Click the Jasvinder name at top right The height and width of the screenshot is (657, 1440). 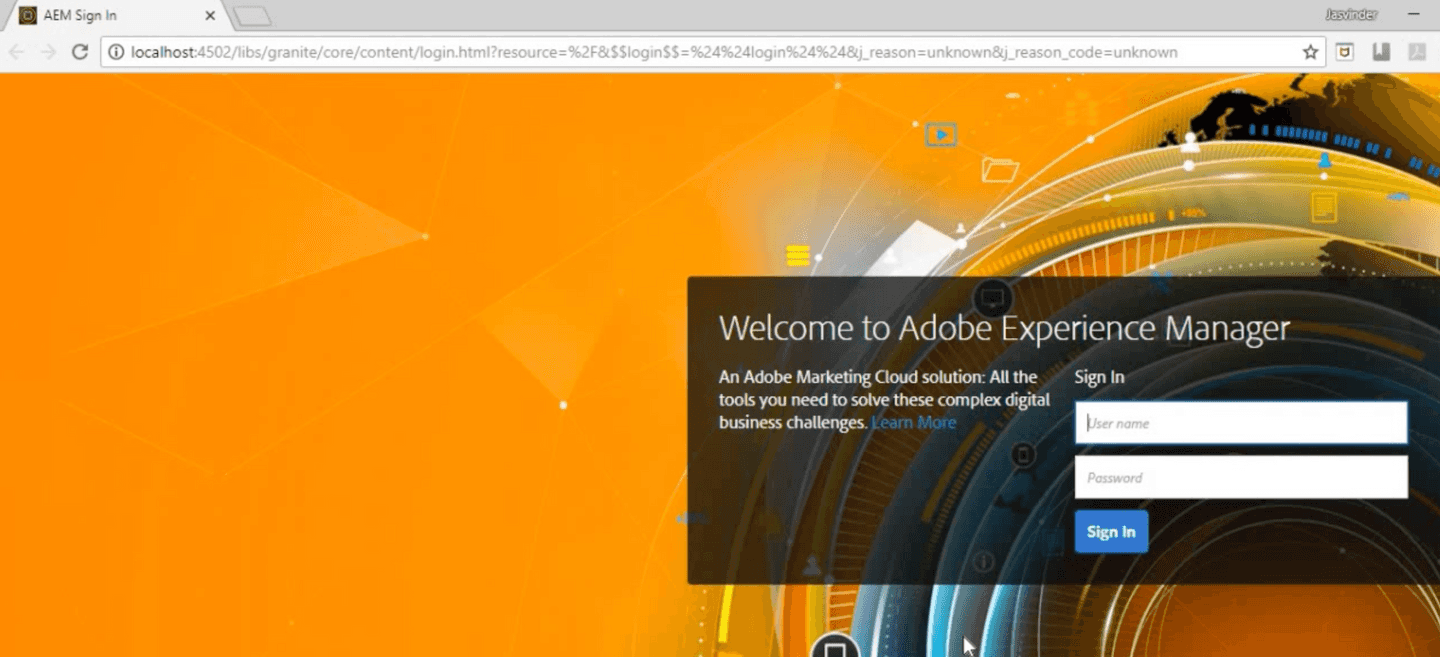pyautogui.click(x=1352, y=14)
